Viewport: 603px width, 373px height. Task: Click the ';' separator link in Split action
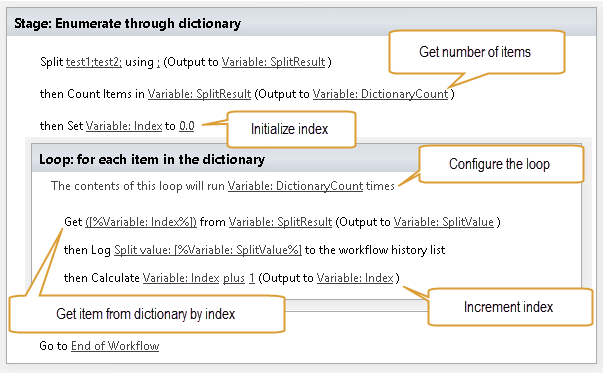coord(158,62)
